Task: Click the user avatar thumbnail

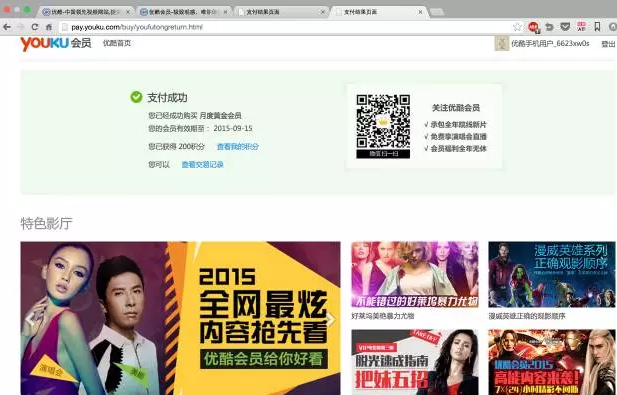Action: pyautogui.click(x=501, y=43)
